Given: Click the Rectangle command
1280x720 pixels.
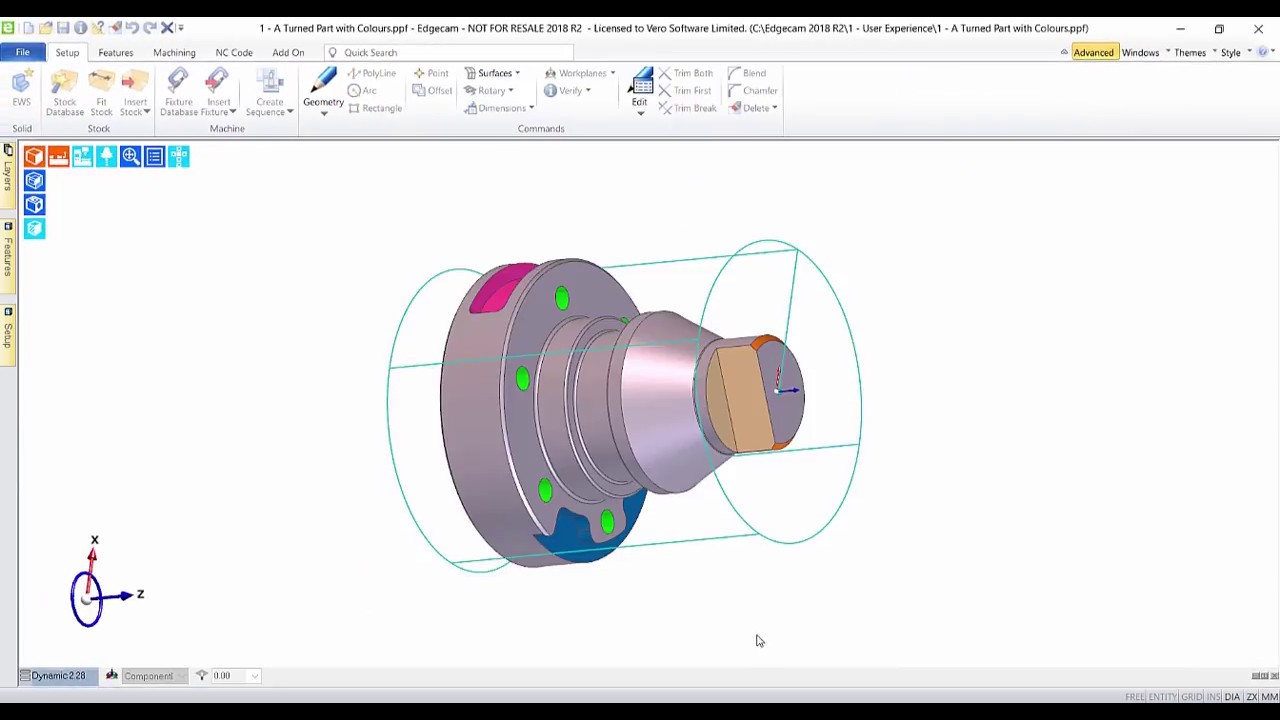Looking at the screenshot, I should [375, 108].
